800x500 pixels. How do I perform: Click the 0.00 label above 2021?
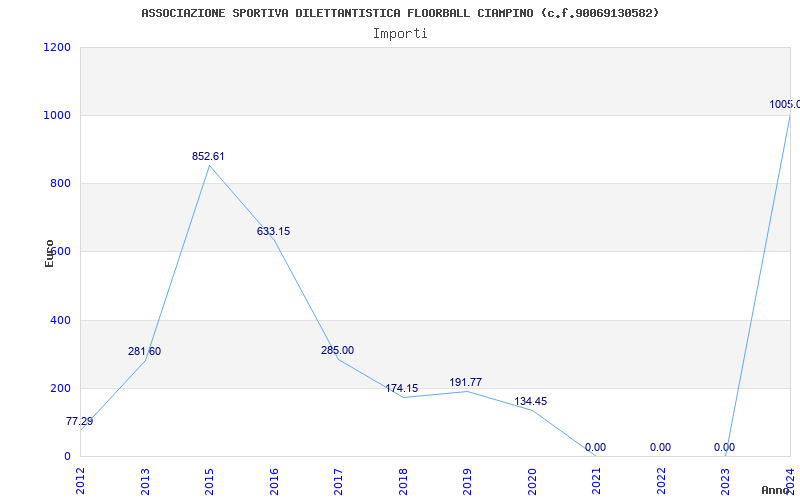click(x=595, y=447)
